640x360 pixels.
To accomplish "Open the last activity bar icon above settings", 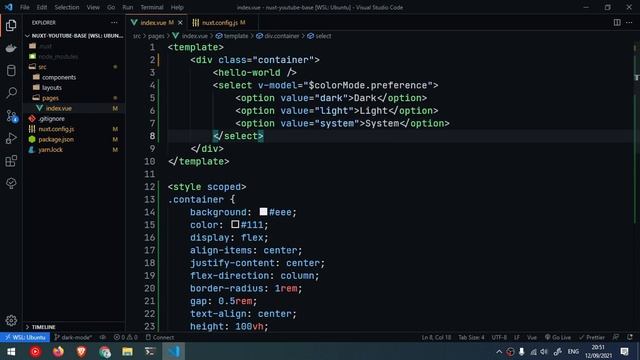I will pyautogui.click(x=11, y=183).
